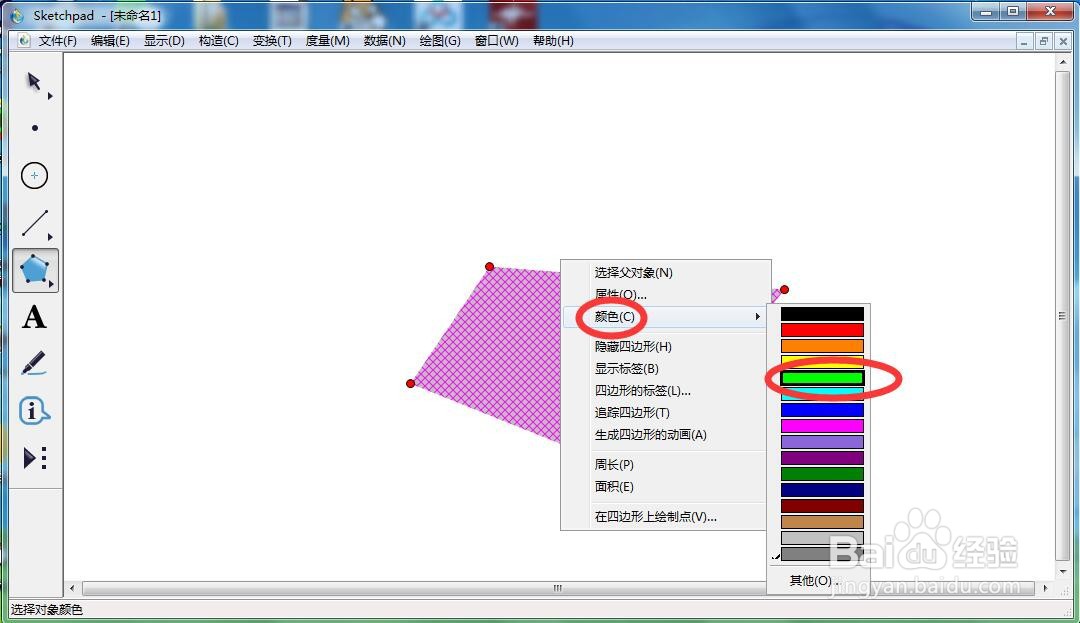Open the 绘图(G) menu
1080x623 pixels.
pos(439,41)
